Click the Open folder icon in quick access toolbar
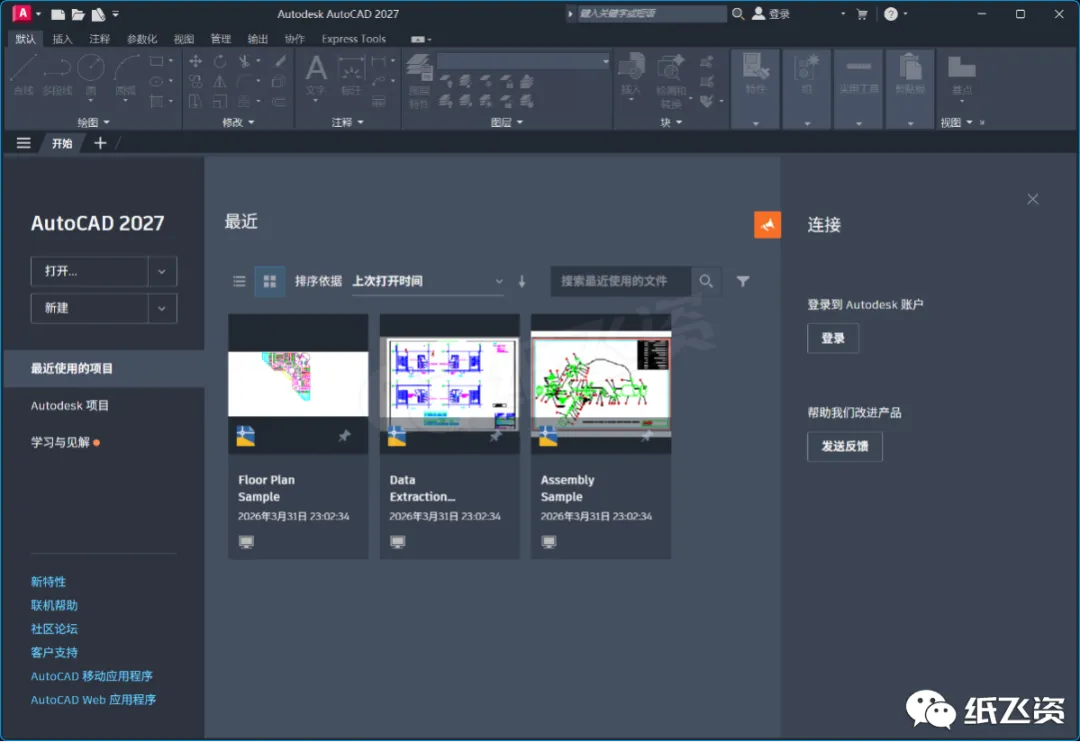Viewport: 1080px width, 742px height. pos(78,14)
